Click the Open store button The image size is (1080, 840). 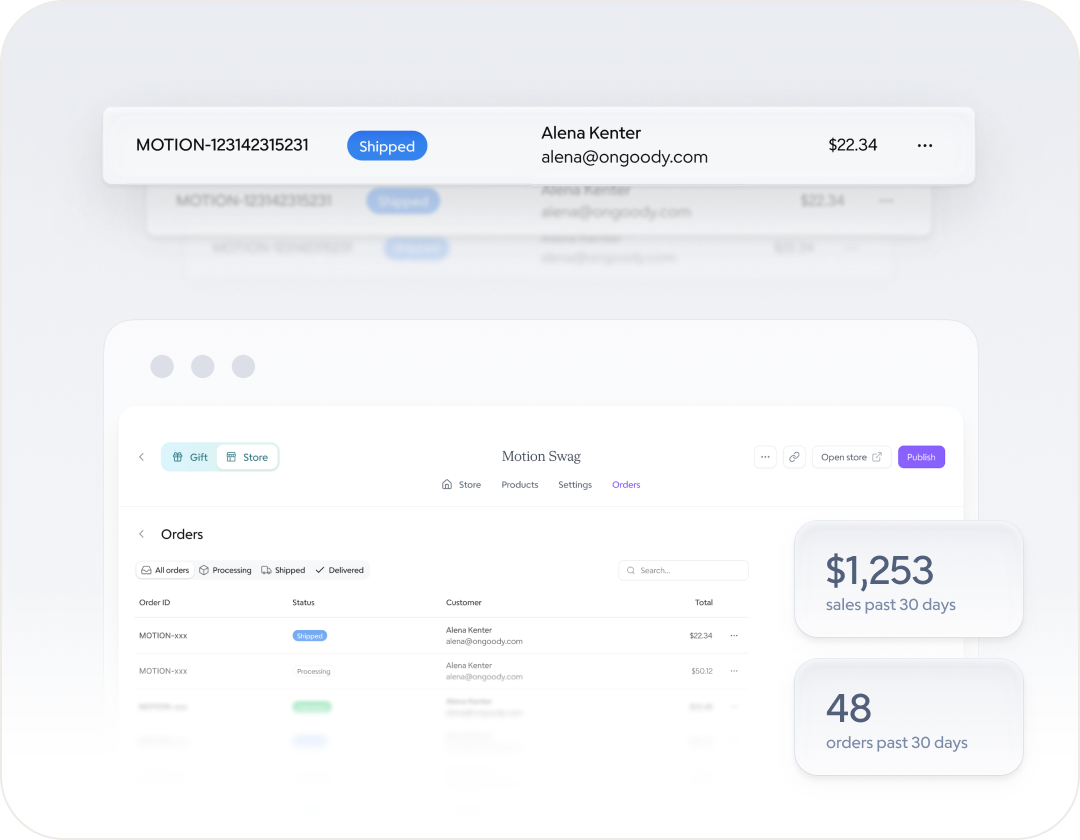(851, 457)
